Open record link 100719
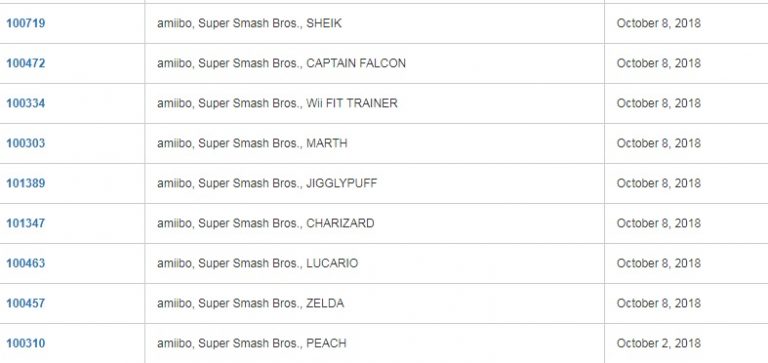This screenshot has width=768, height=363. pyautogui.click(x=25, y=23)
